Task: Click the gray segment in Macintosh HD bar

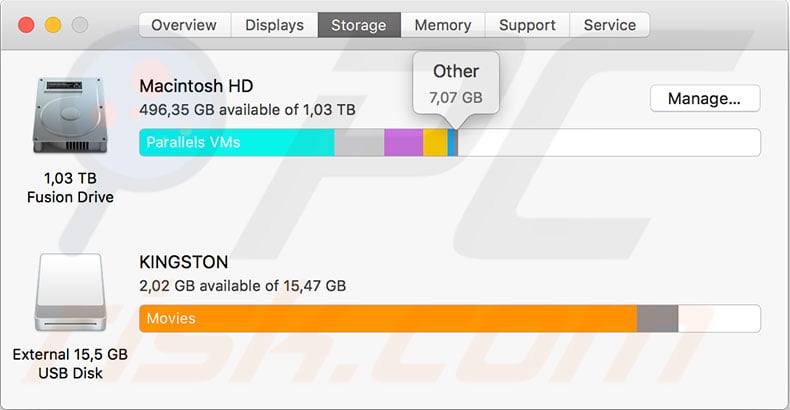Action: [x=358, y=143]
